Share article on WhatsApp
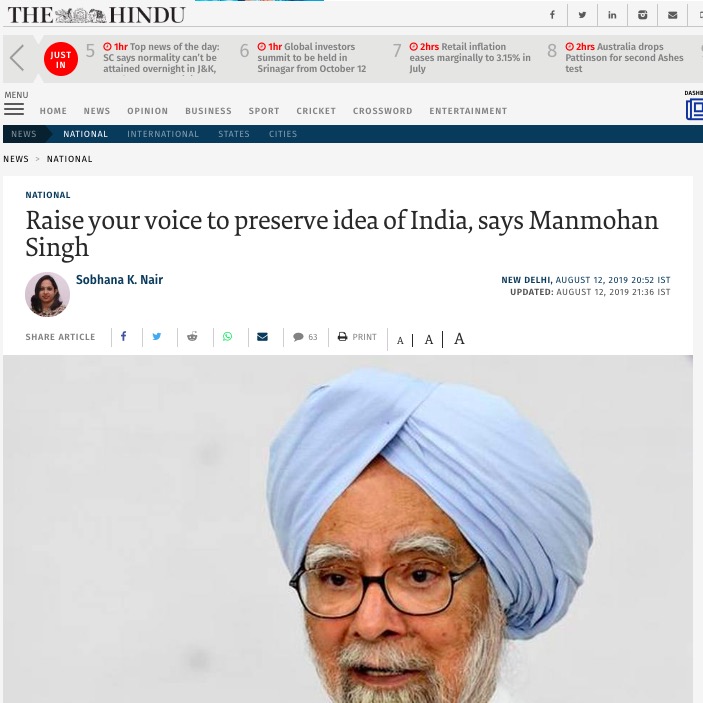 227,336
